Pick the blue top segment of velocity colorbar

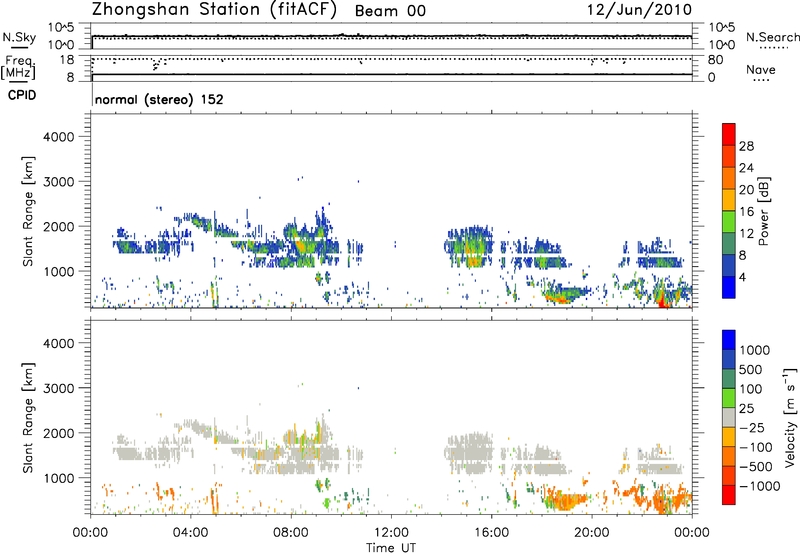(x=729, y=340)
